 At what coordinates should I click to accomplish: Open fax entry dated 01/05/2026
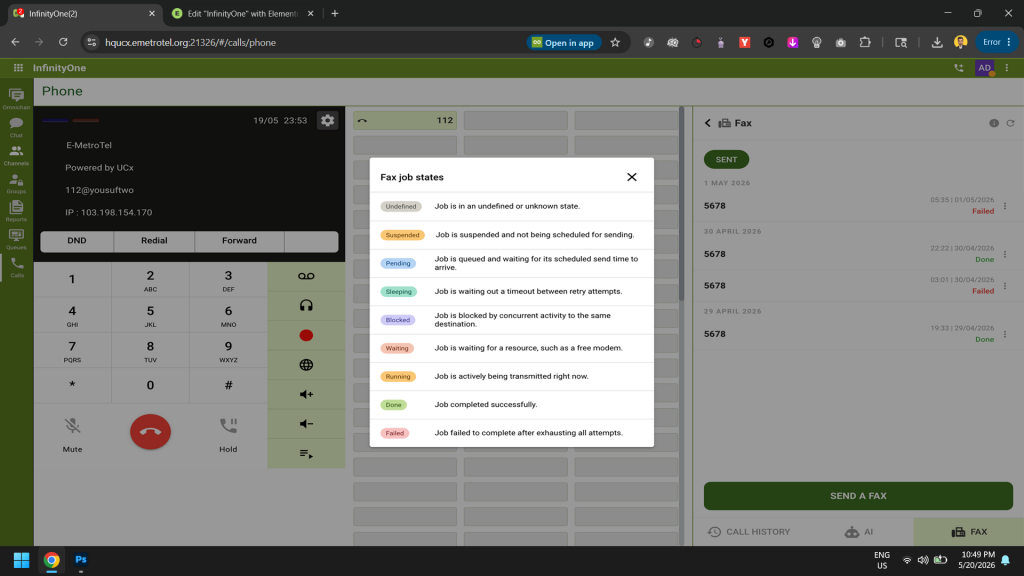point(857,206)
